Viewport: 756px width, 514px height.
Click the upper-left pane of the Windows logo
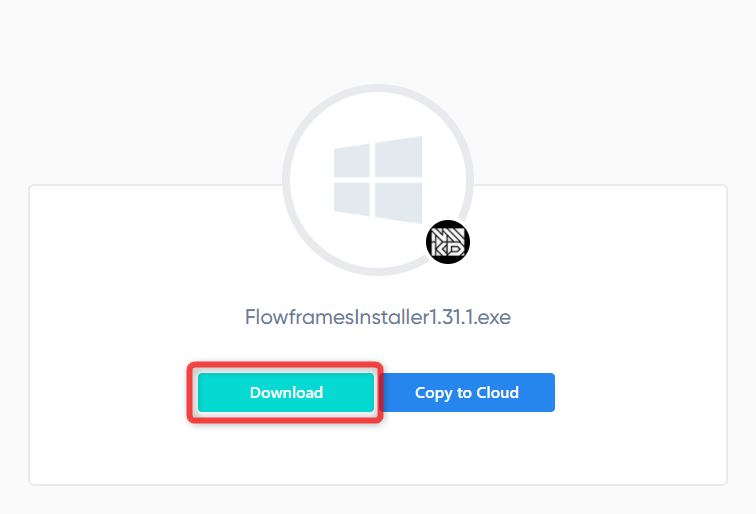352,161
